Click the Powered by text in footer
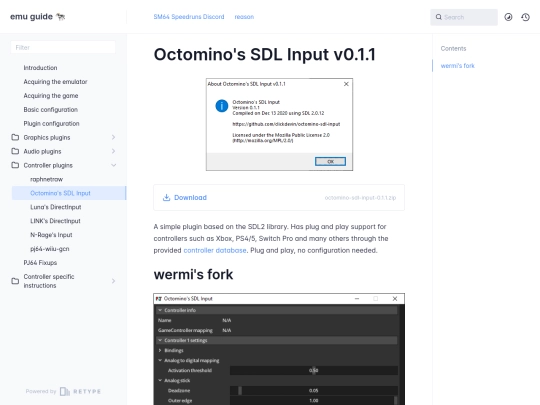 41,391
